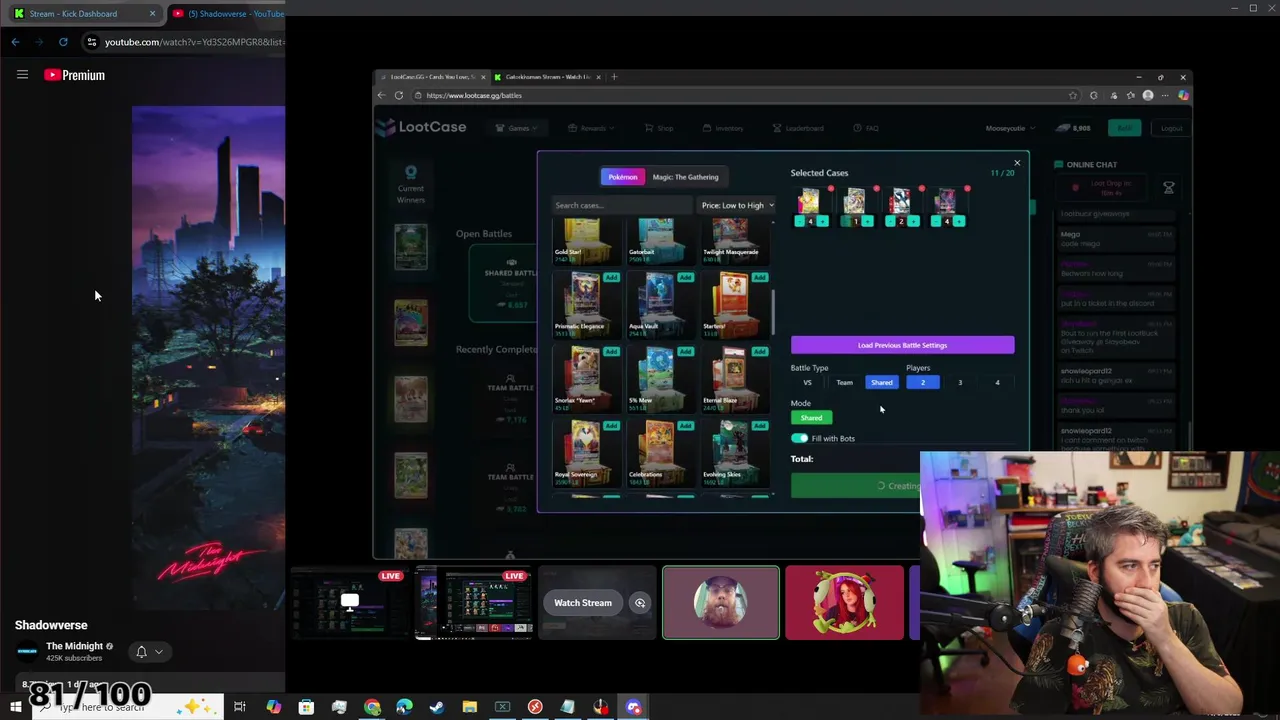The height and width of the screenshot is (720, 1280).
Task: Open the Leaderboard link
Action: 798,128
